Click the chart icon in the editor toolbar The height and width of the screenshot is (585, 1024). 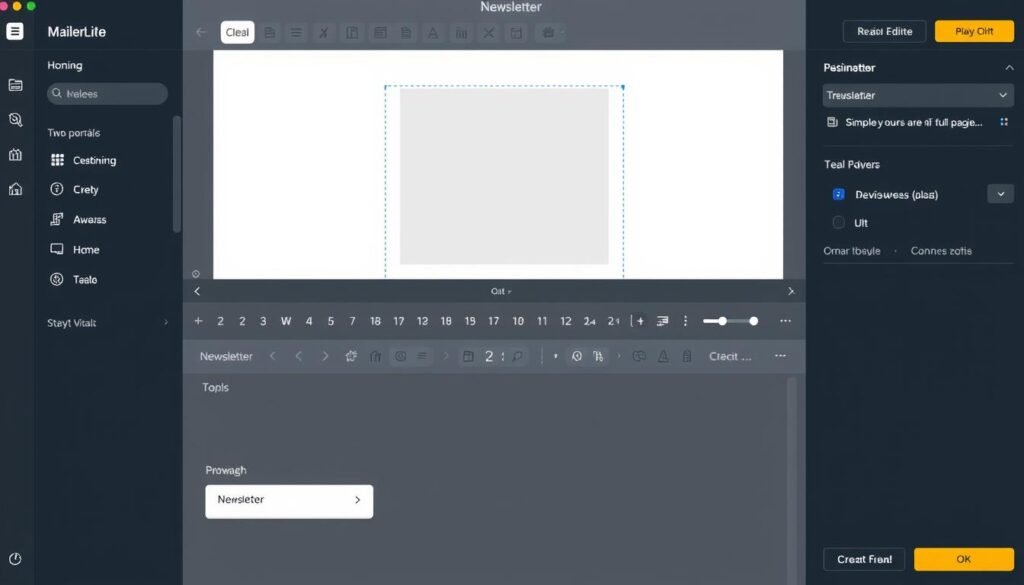460,32
